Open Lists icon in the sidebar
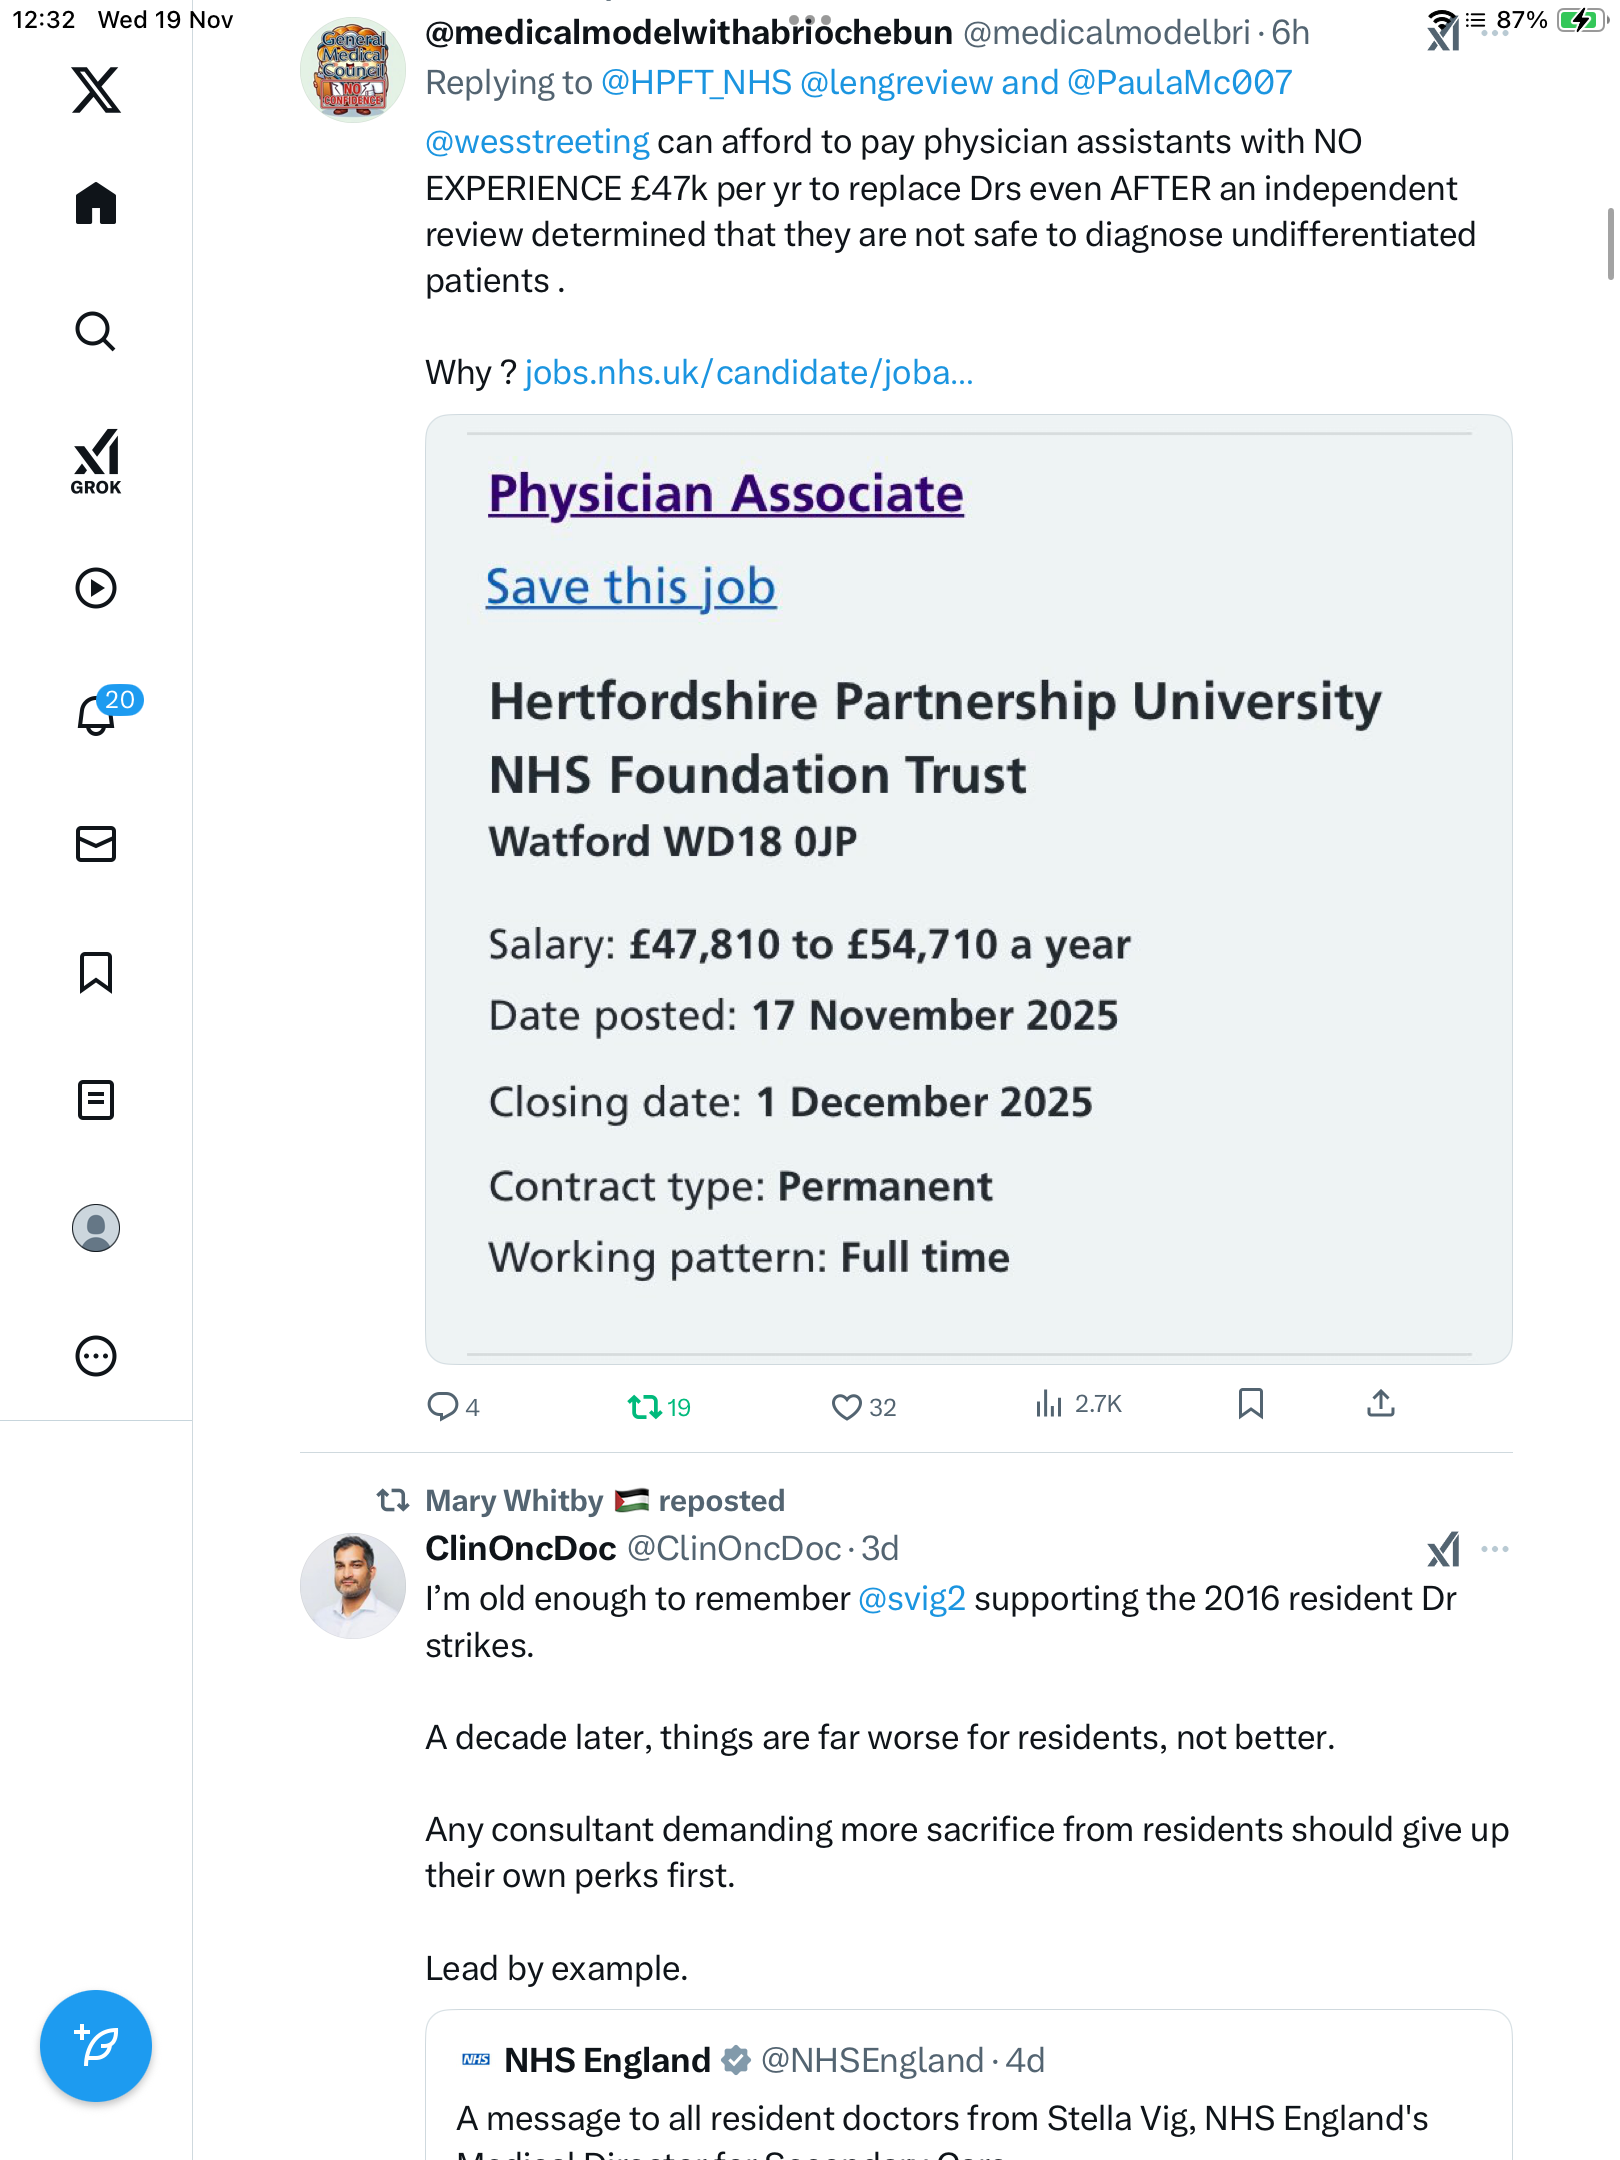The height and width of the screenshot is (2160, 1620). point(96,1100)
